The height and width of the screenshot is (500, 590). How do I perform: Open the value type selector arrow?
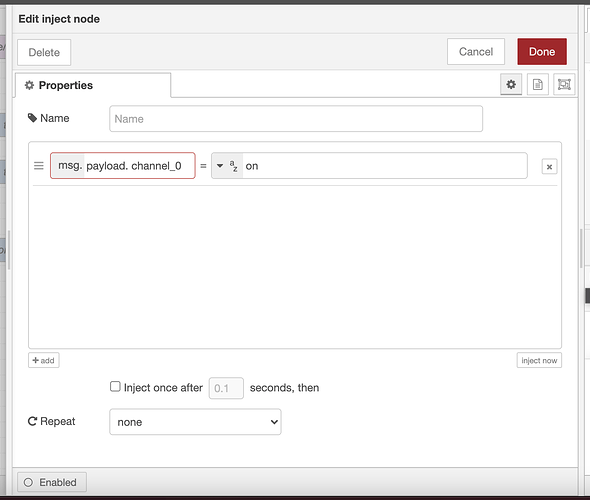pyautogui.click(x=220, y=166)
